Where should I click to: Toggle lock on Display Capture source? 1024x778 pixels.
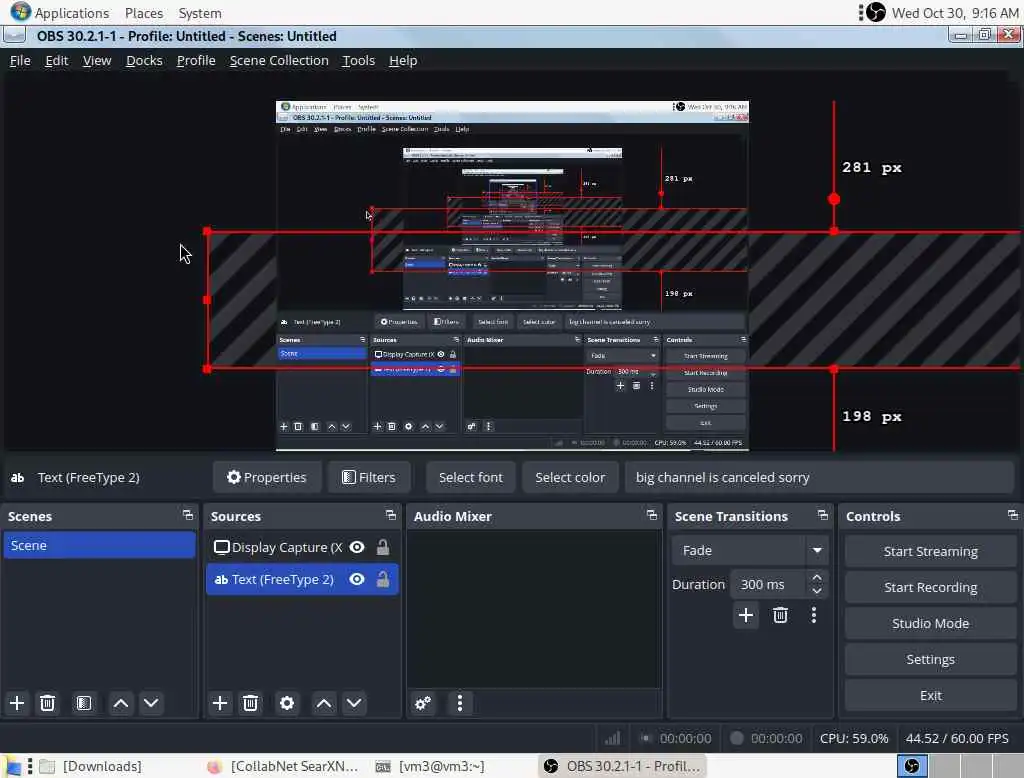coord(383,547)
